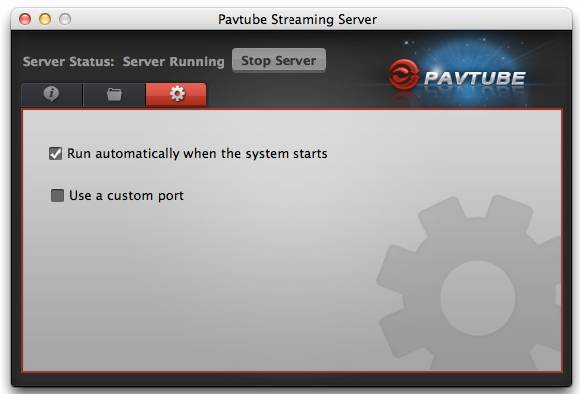Image resolution: width=580 pixels, height=394 pixels.
Task: Uncheck Run automatically when the system starts
Action: click(55, 153)
